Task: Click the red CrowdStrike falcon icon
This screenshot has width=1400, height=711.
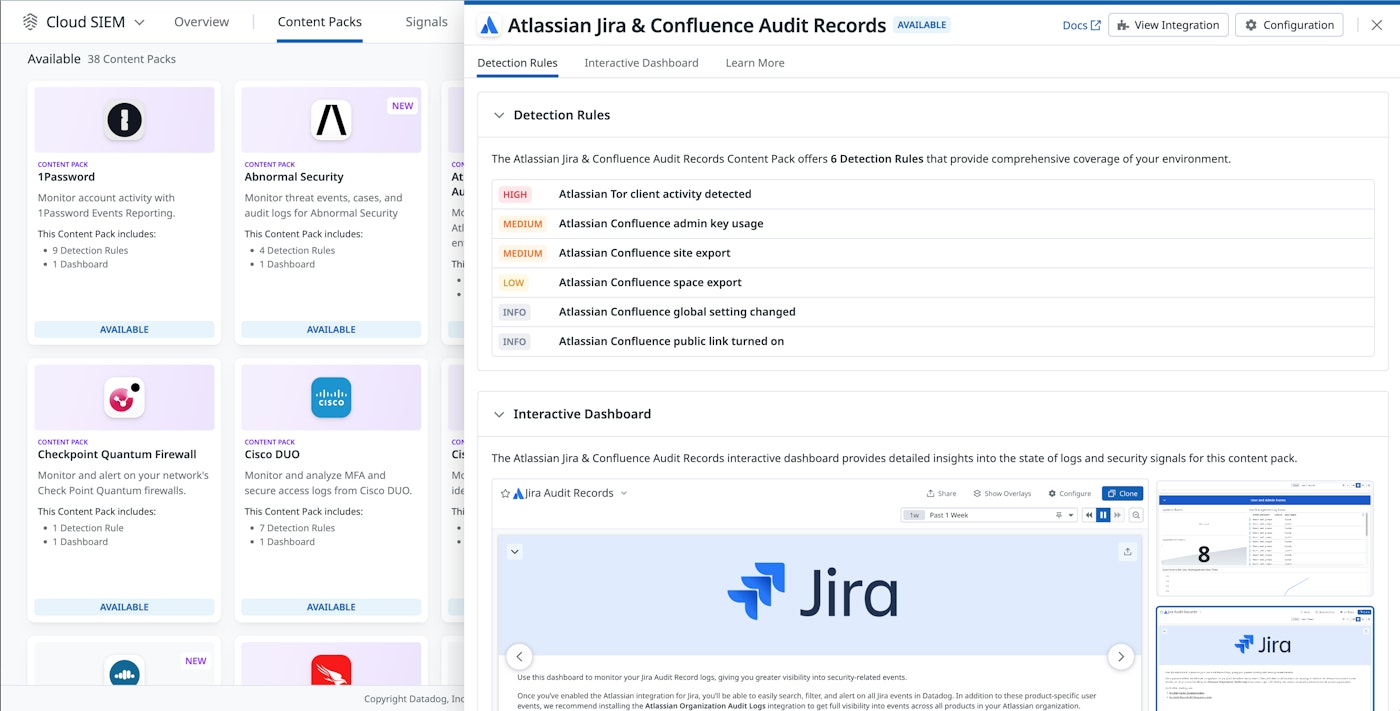Action: tap(331, 672)
